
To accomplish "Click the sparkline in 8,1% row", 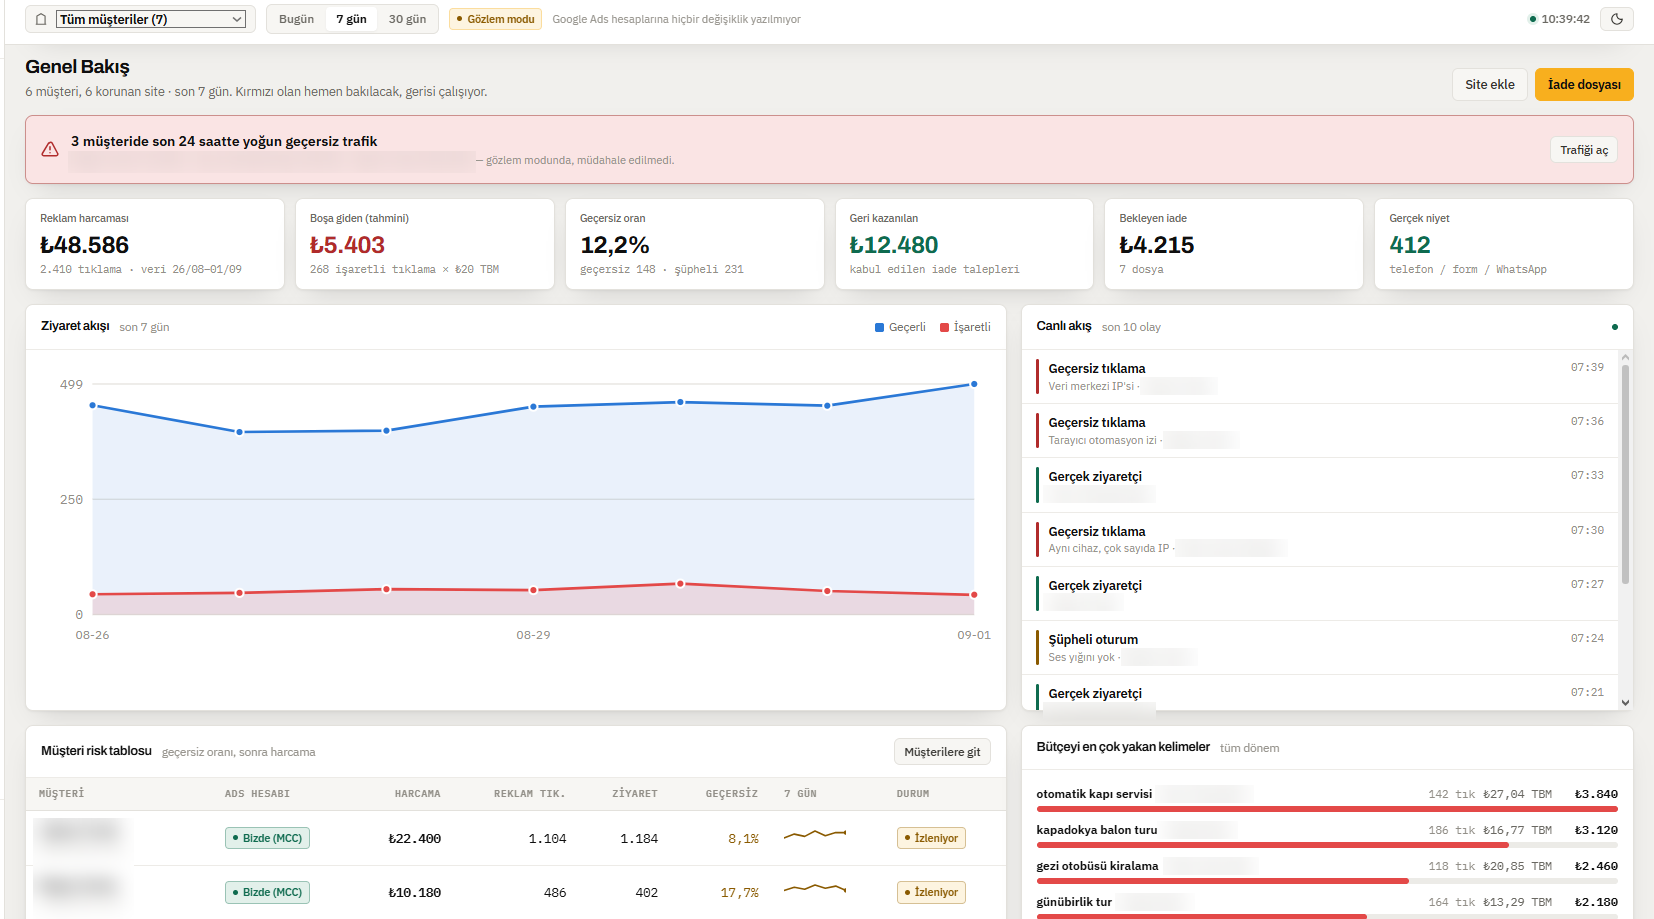I will tap(815, 833).
